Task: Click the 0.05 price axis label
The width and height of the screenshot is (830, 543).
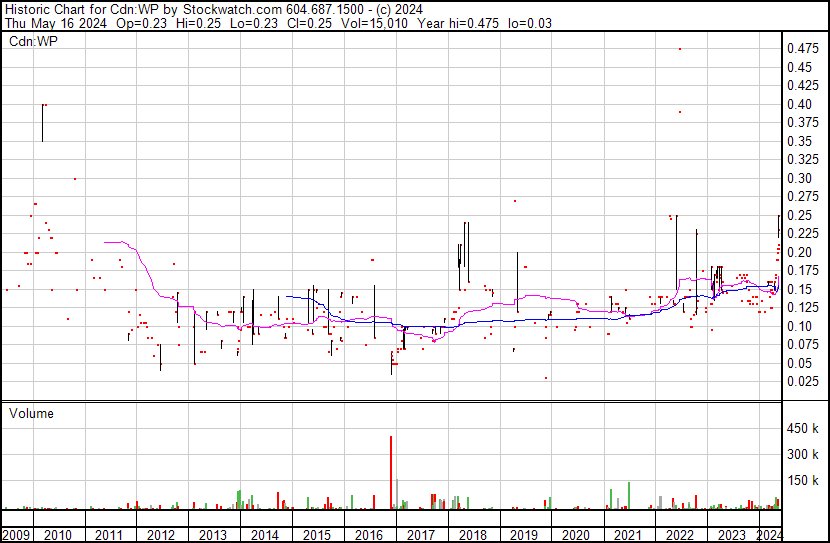Action: tap(799, 364)
